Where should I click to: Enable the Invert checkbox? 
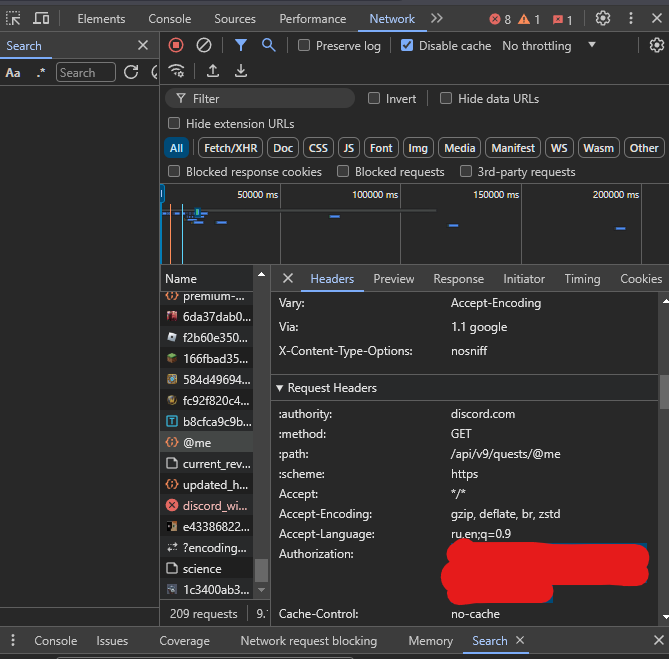click(x=374, y=99)
